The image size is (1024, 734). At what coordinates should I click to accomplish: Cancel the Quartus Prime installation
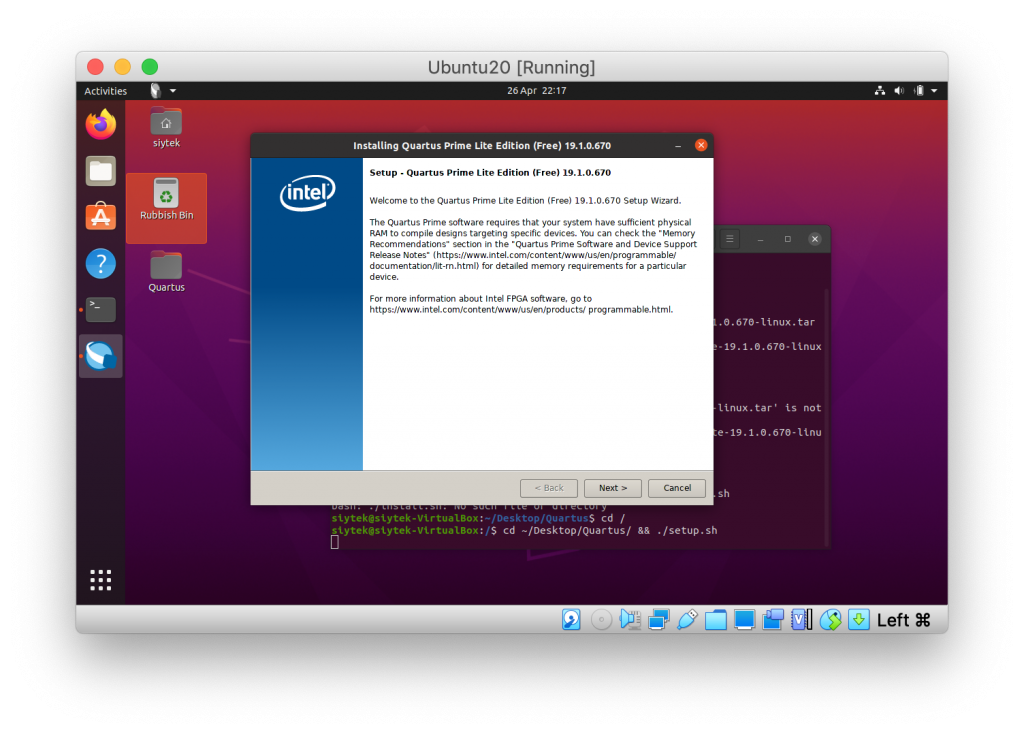677,488
